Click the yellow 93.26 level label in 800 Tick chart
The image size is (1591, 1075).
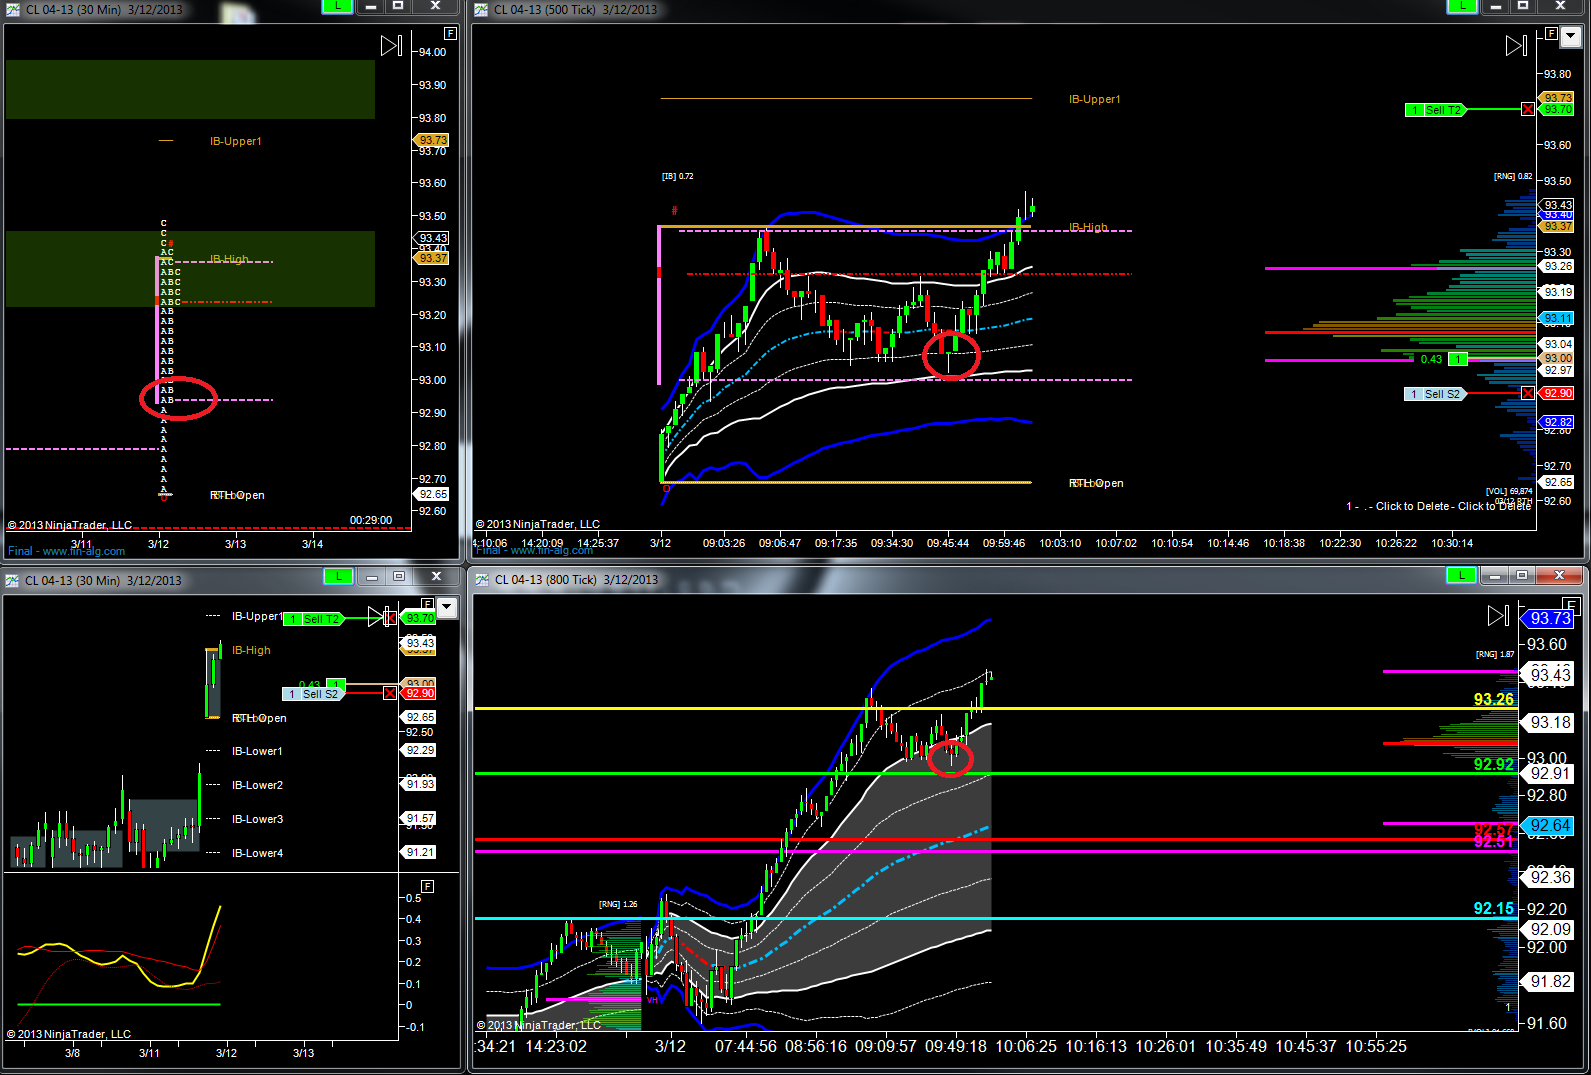pos(1493,699)
